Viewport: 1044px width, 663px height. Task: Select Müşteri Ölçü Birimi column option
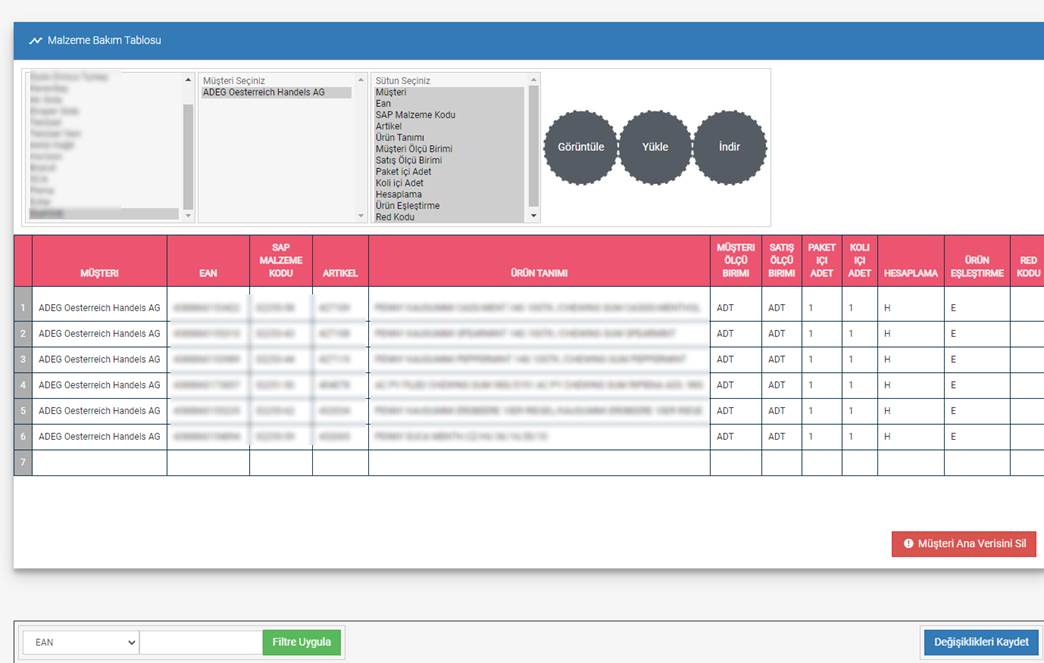pos(449,149)
